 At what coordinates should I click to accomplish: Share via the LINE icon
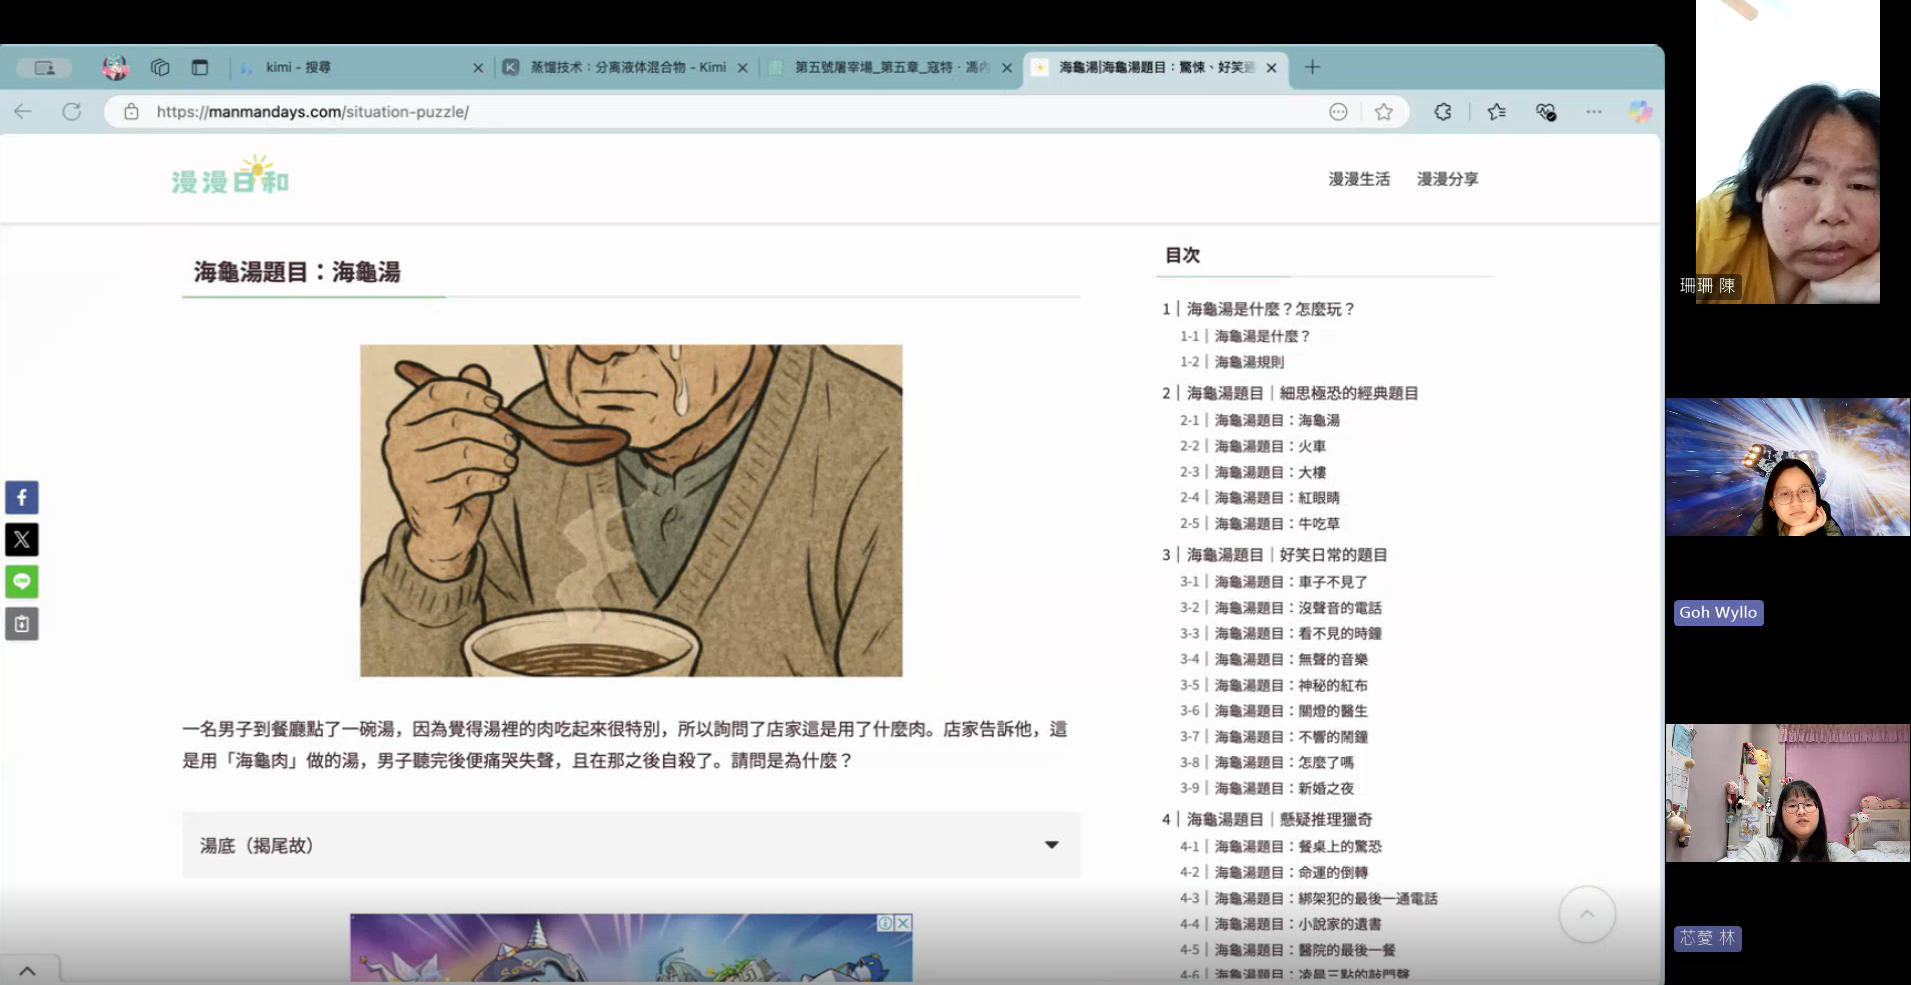22,582
